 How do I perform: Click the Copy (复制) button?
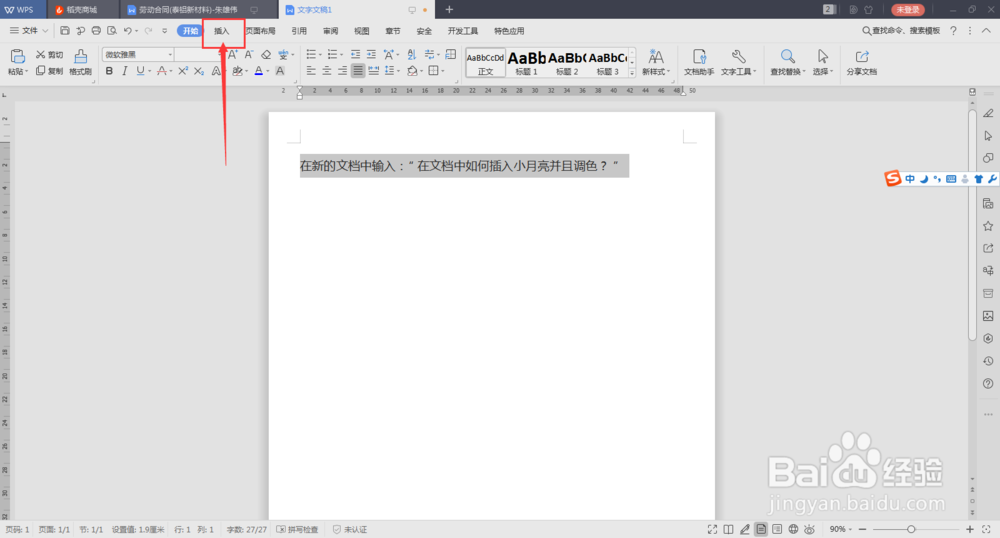pos(49,71)
